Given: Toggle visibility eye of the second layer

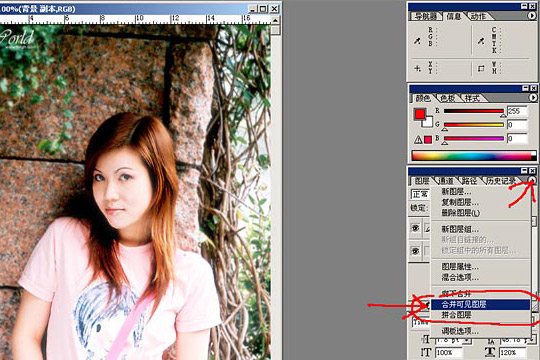Looking at the screenshot, I should point(415,251).
